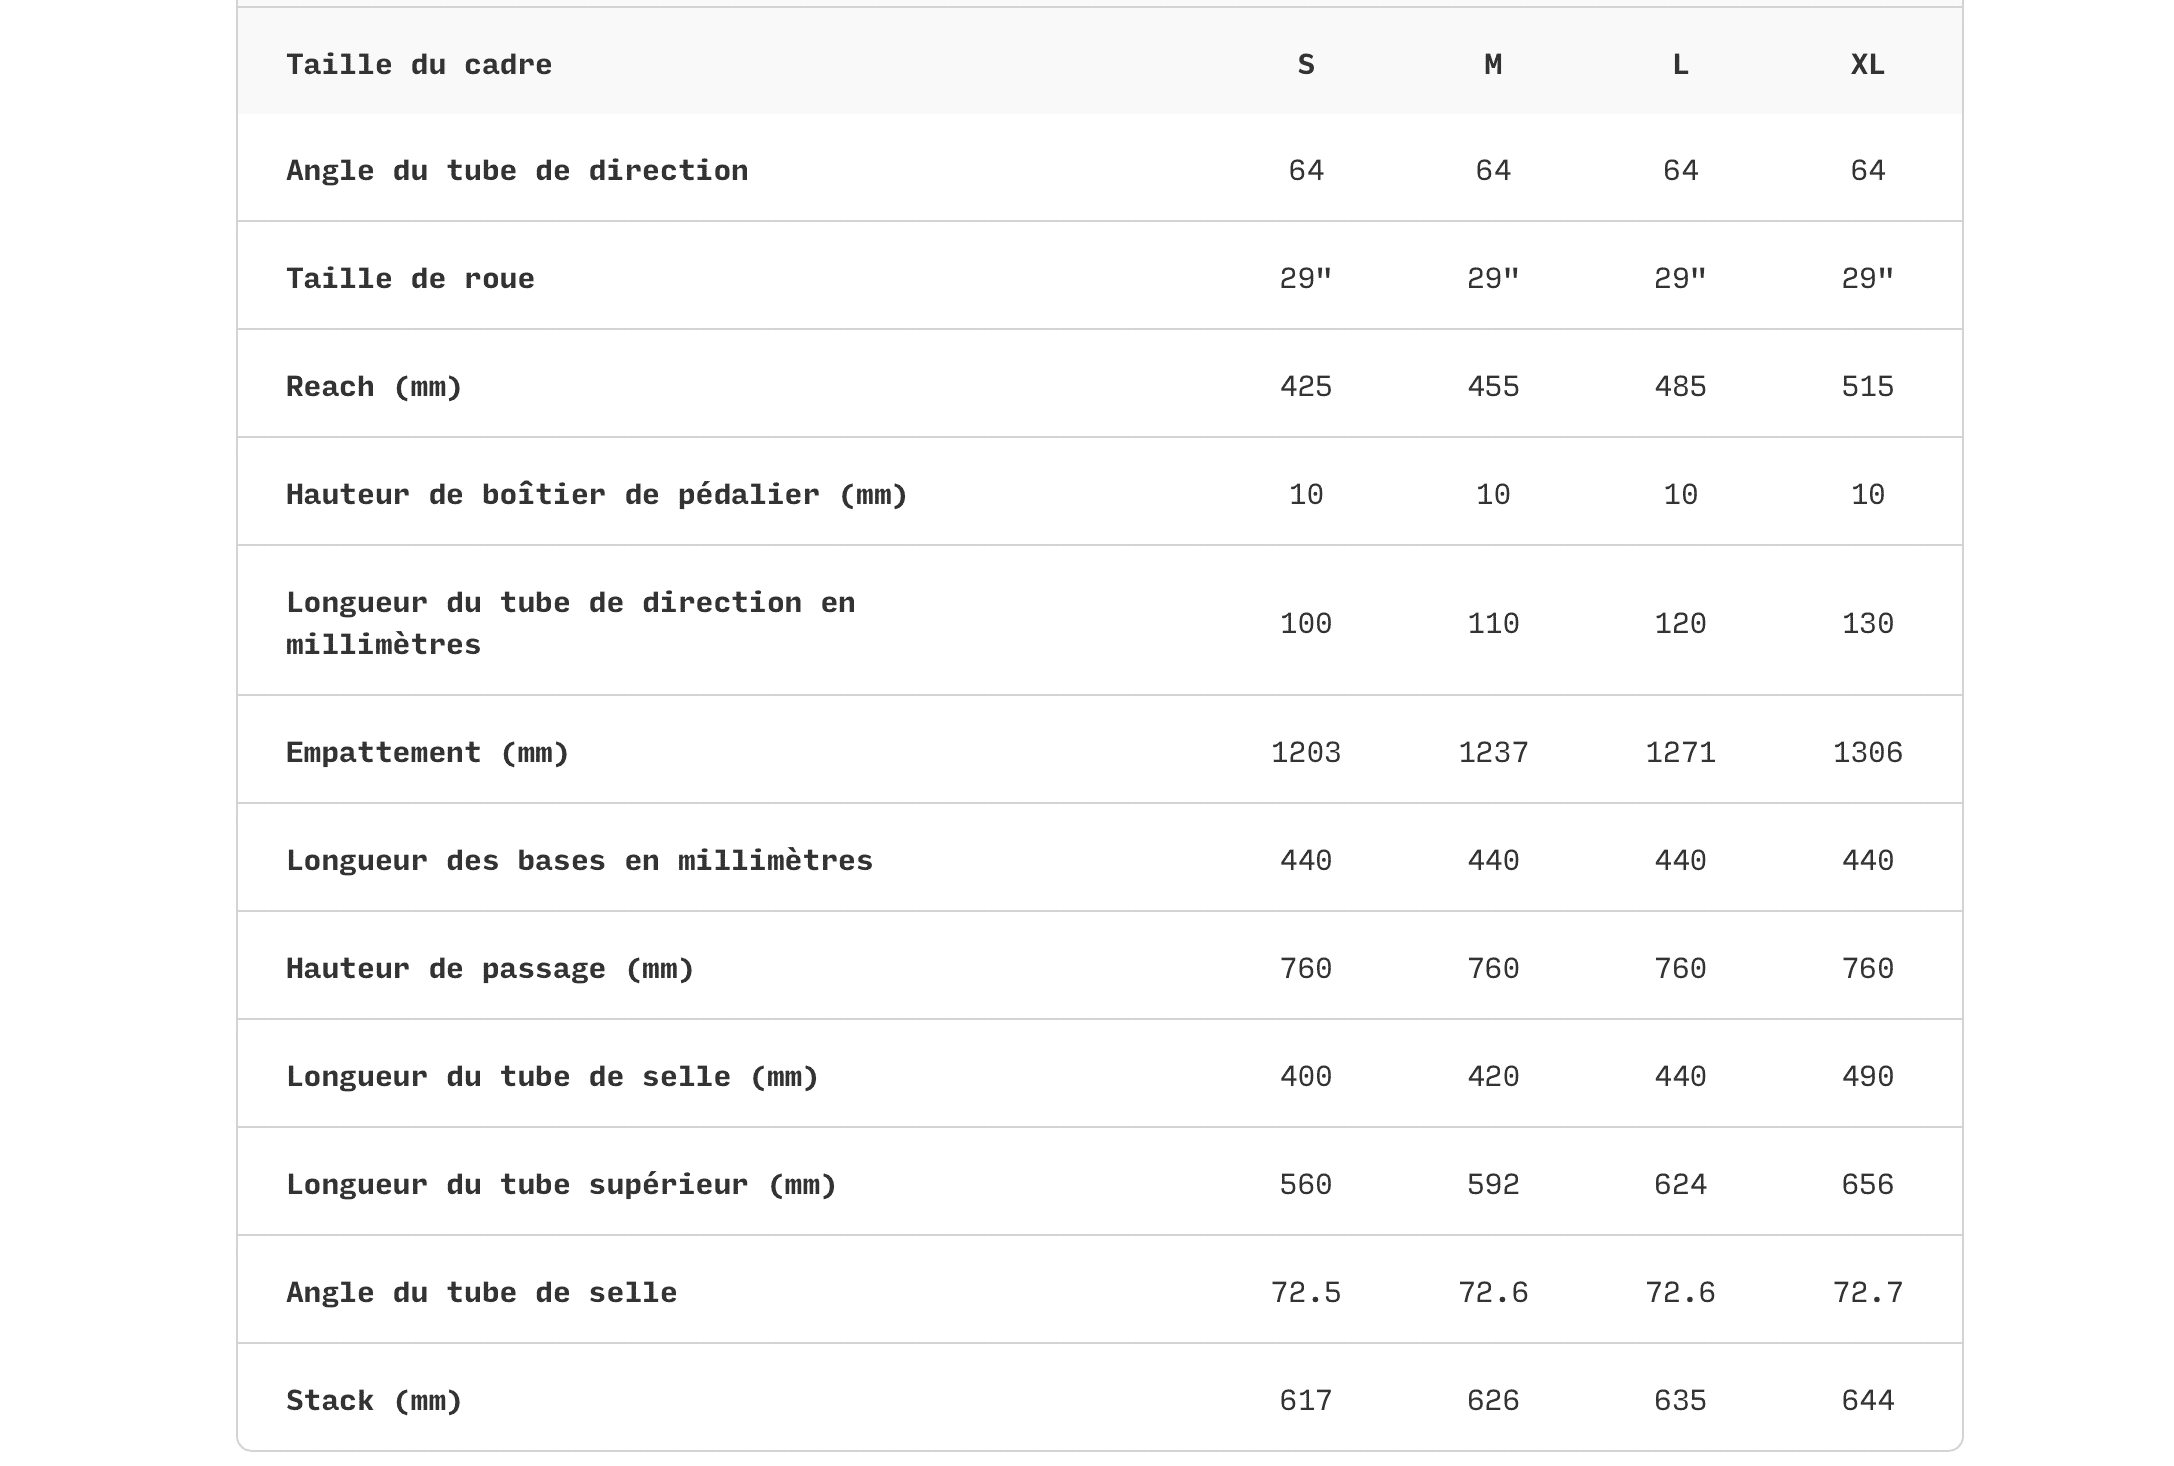Screen dimensions: 2174x1466
Task: Select the Reach value 455 for size M
Action: click(x=1492, y=387)
